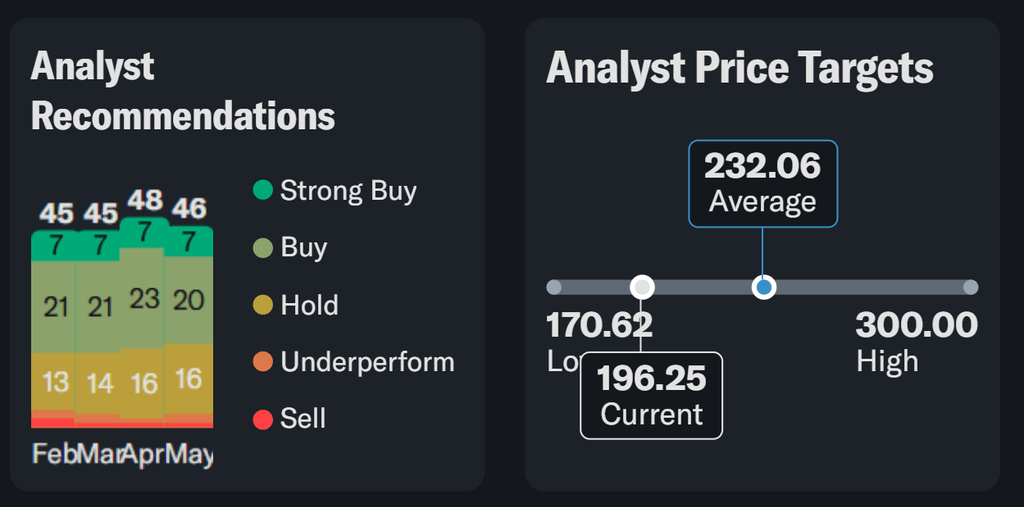Screen dimensions: 1024x507
Task: Open the Analyst Price Targets heading
Action: click(739, 69)
